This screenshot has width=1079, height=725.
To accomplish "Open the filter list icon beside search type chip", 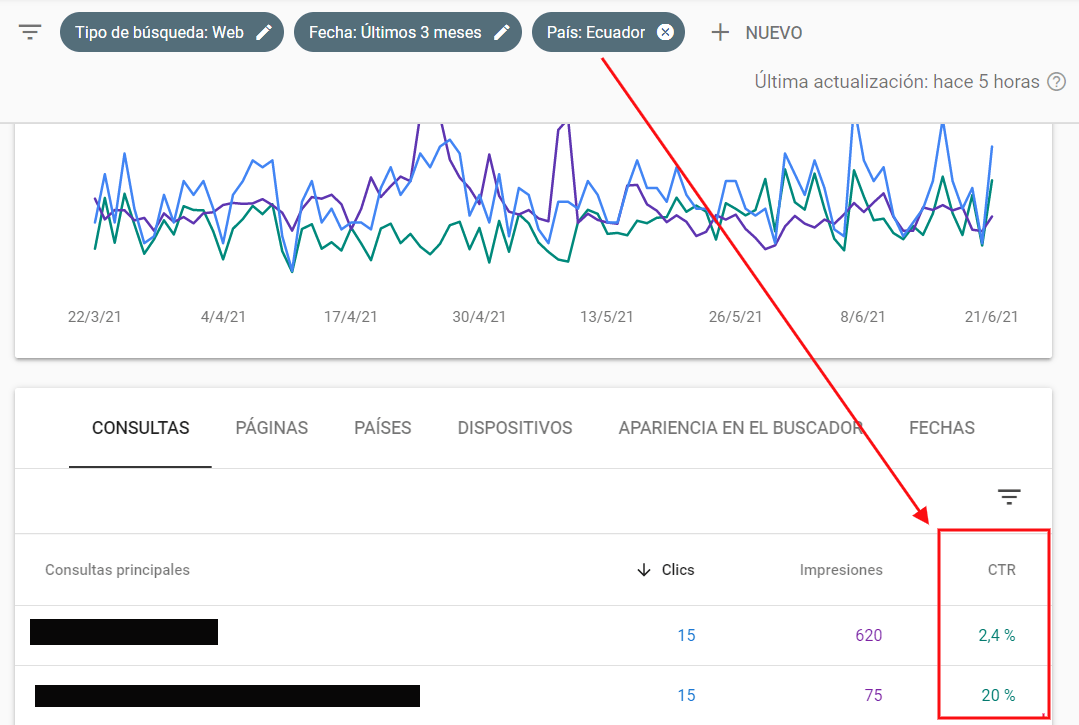I will (x=30, y=32).
